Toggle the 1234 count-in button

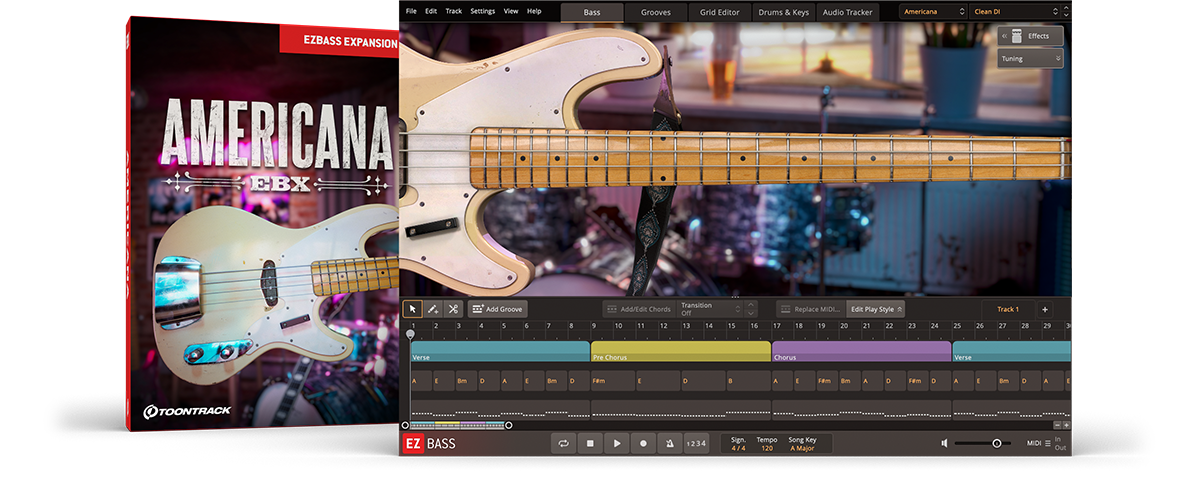pos(696,443)
